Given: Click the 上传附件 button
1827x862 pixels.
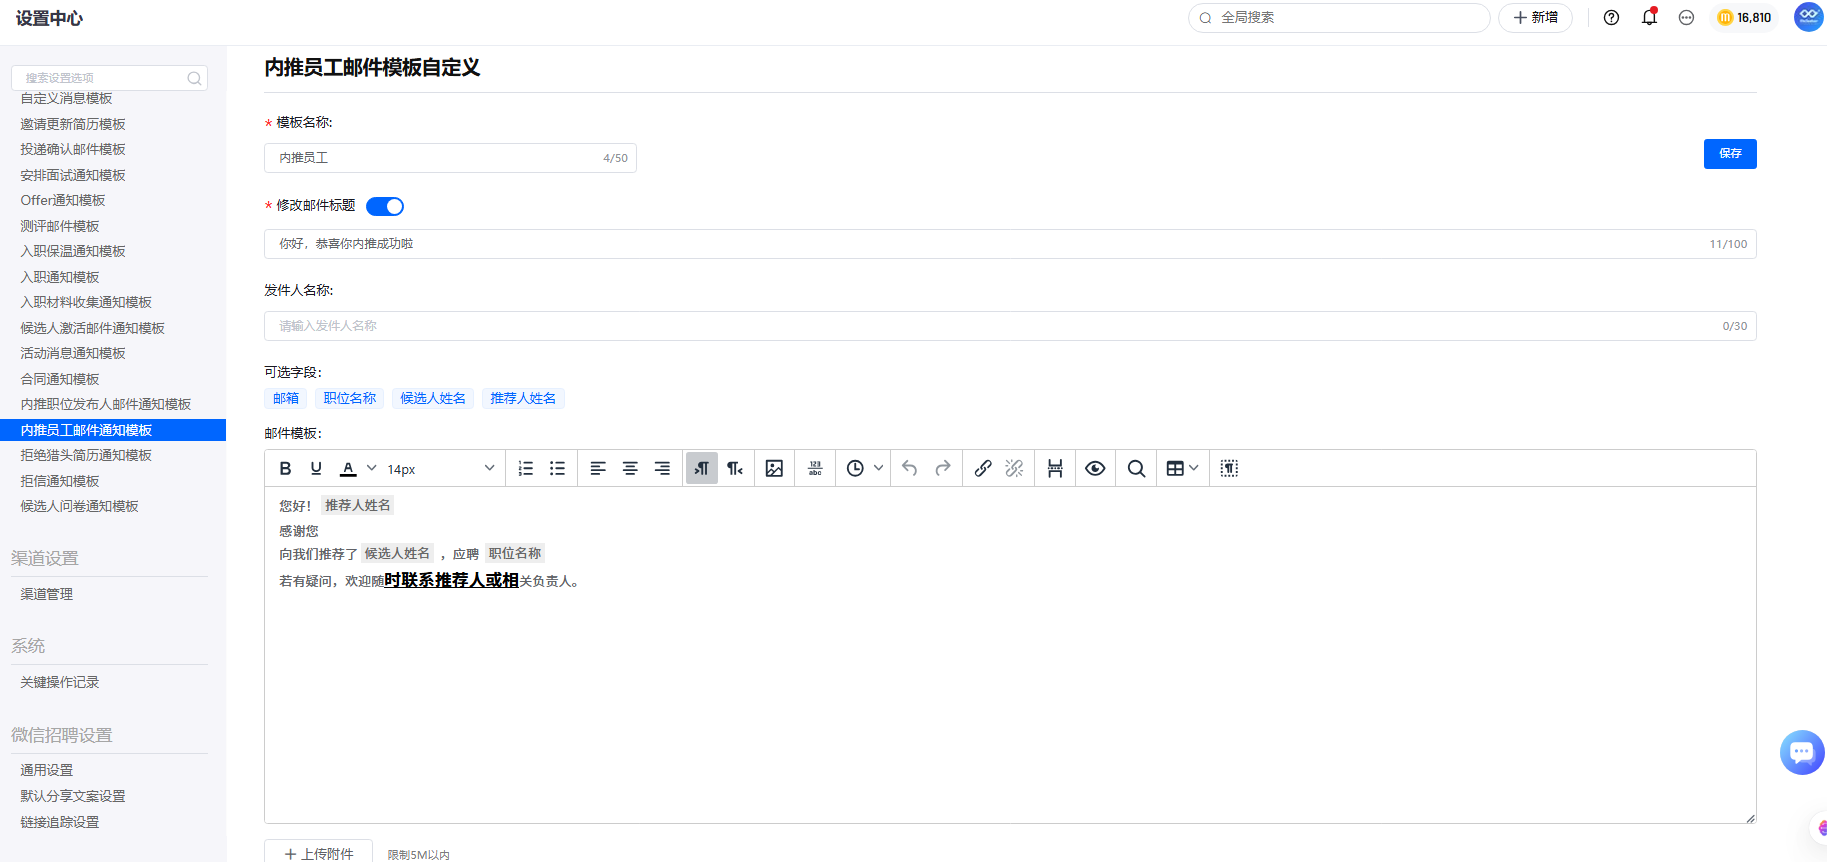Looking at the screenshot, I should click(318, 852).
